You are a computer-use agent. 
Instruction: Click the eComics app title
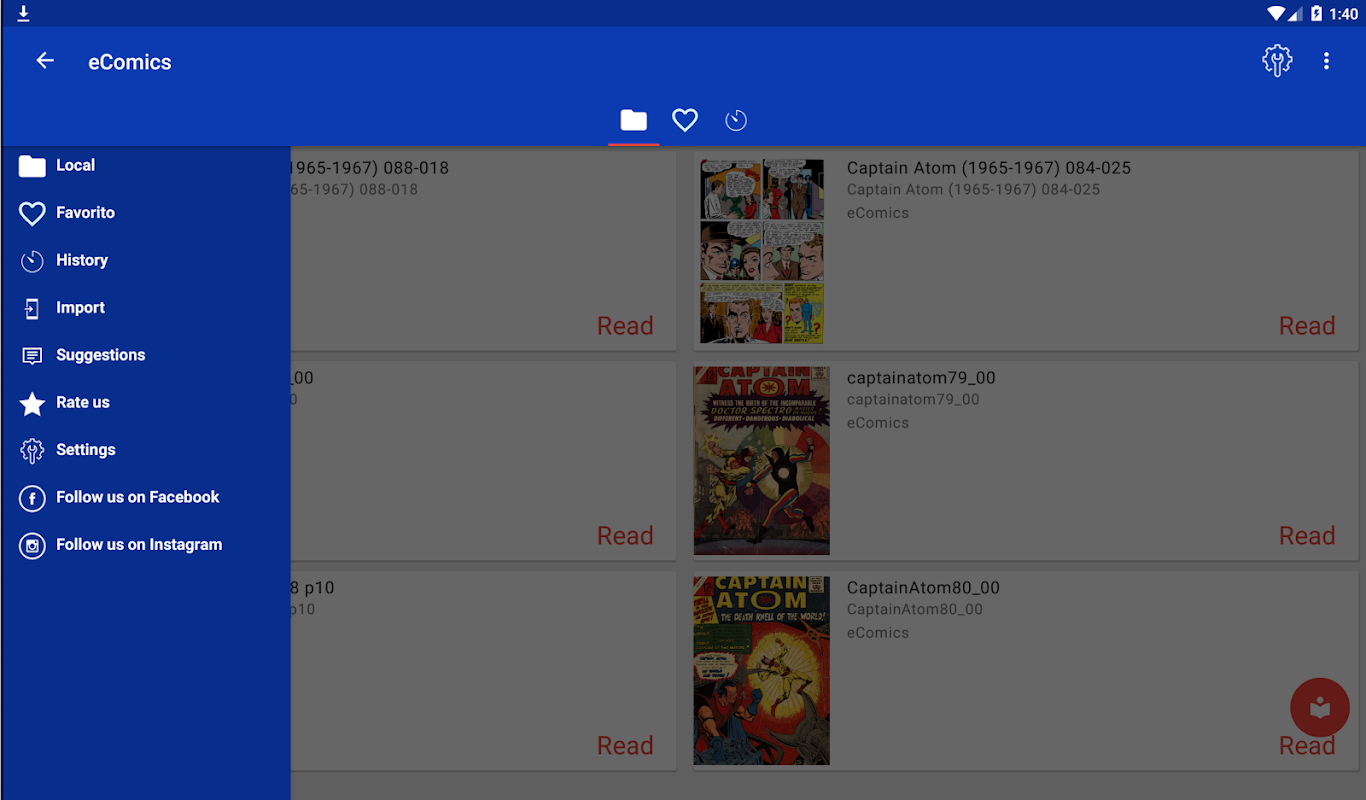pyautogui.click(x=130, y=62)
